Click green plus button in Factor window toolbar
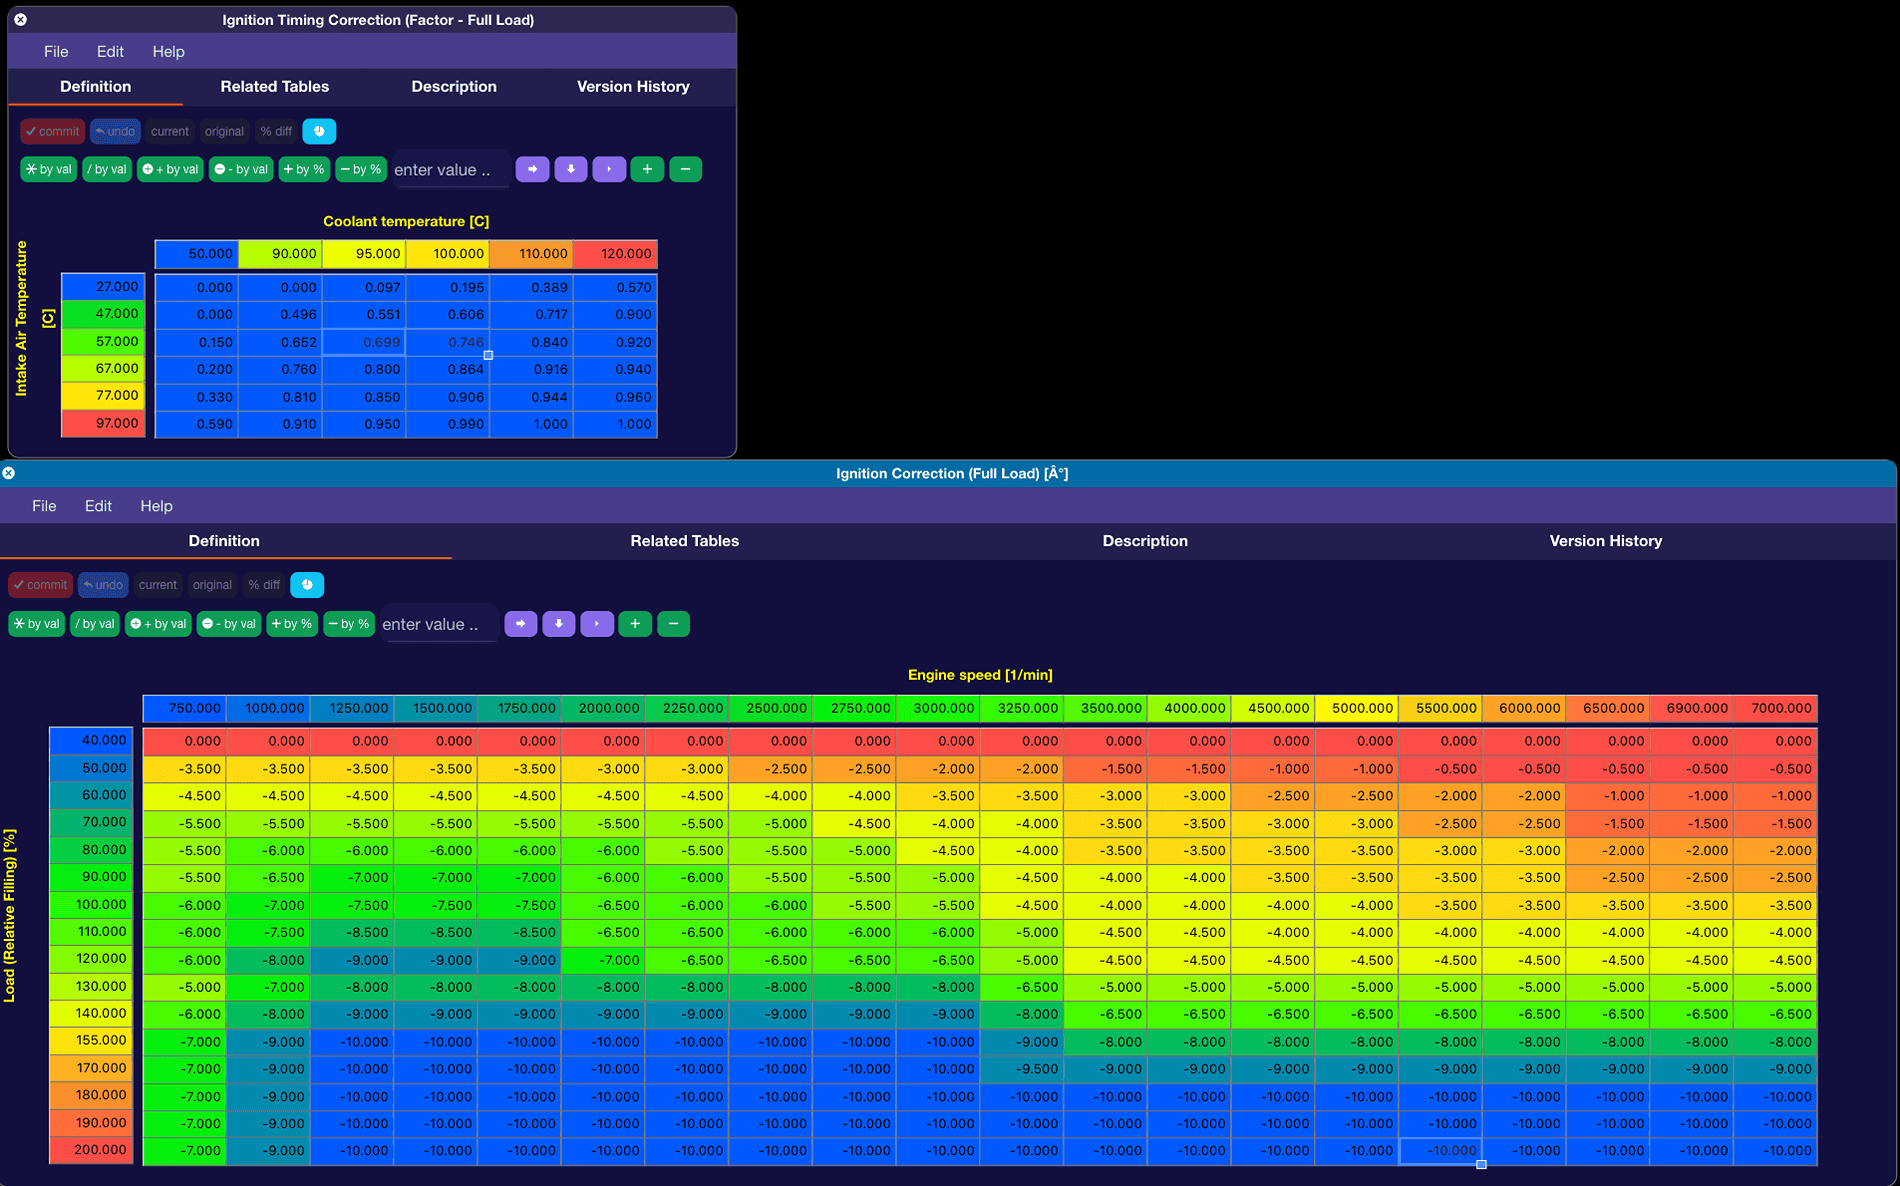Viewport: 1900px width, 1186px height. click(647, 169)
